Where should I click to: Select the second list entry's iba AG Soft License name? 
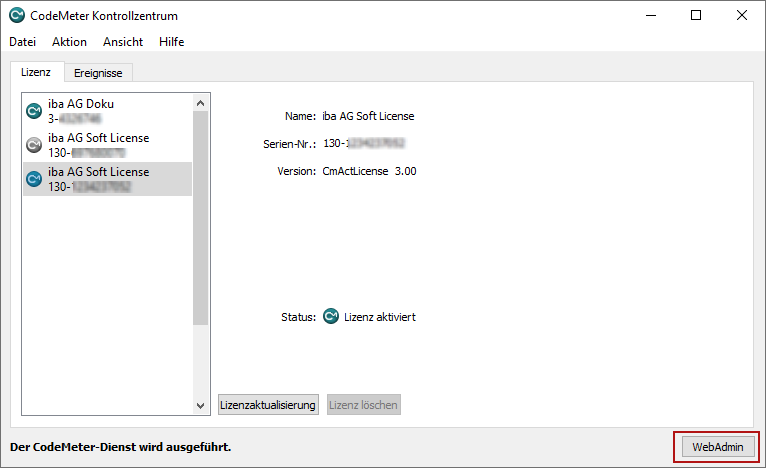[x=99, y=138]
